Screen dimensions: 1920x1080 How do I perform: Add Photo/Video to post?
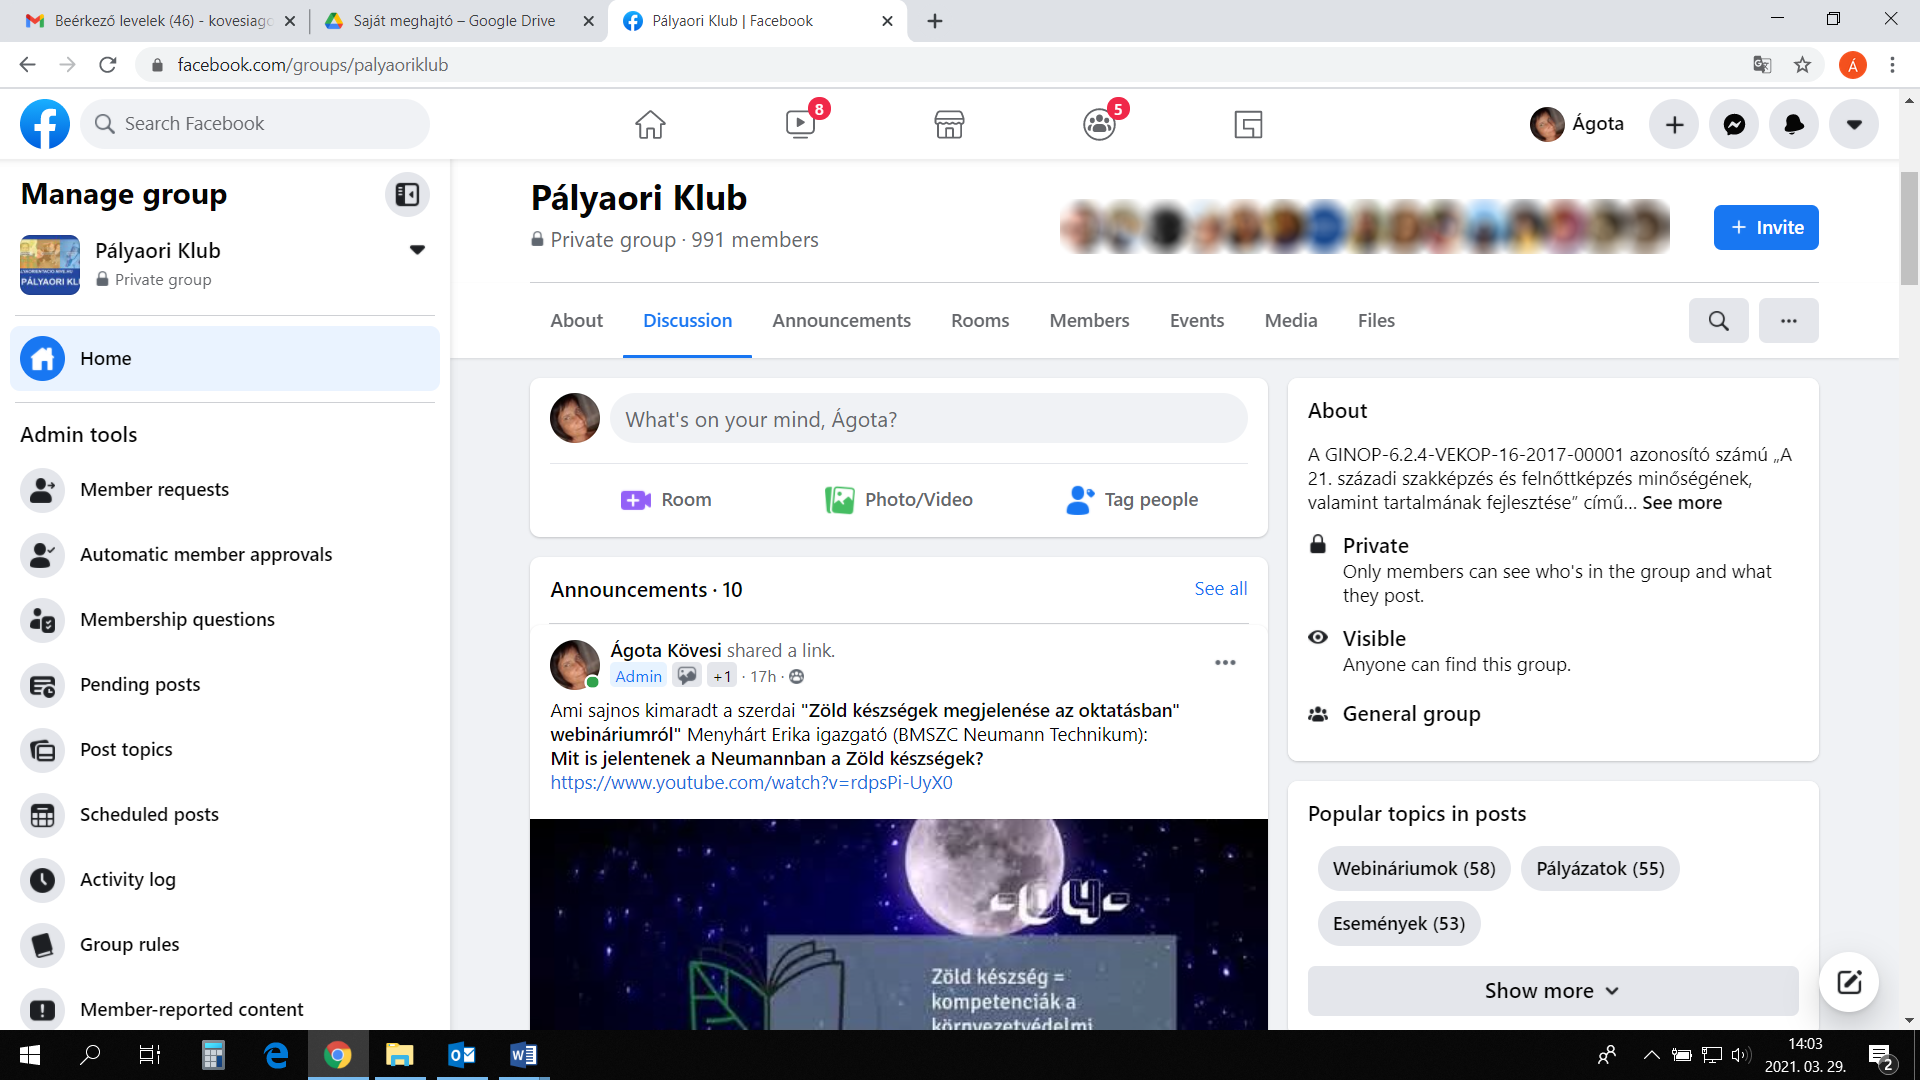898,500
